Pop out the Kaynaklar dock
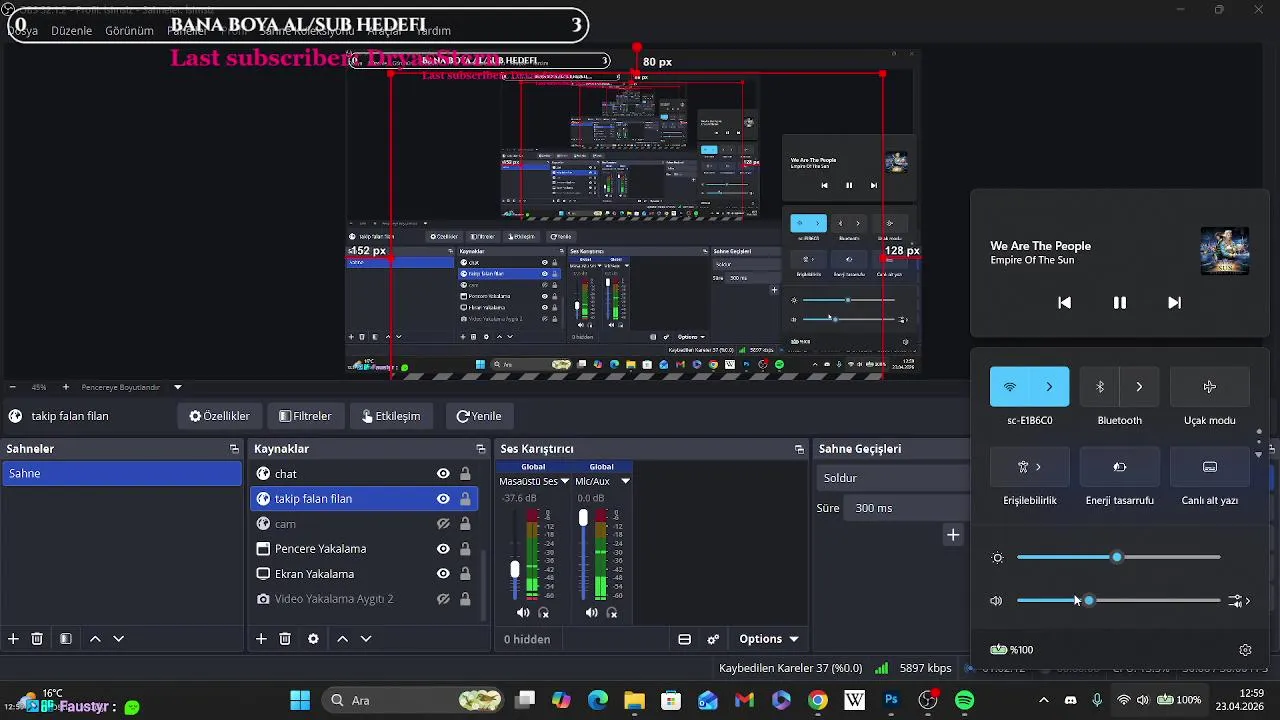1280x720 pixels. click(x=481, y=449)
